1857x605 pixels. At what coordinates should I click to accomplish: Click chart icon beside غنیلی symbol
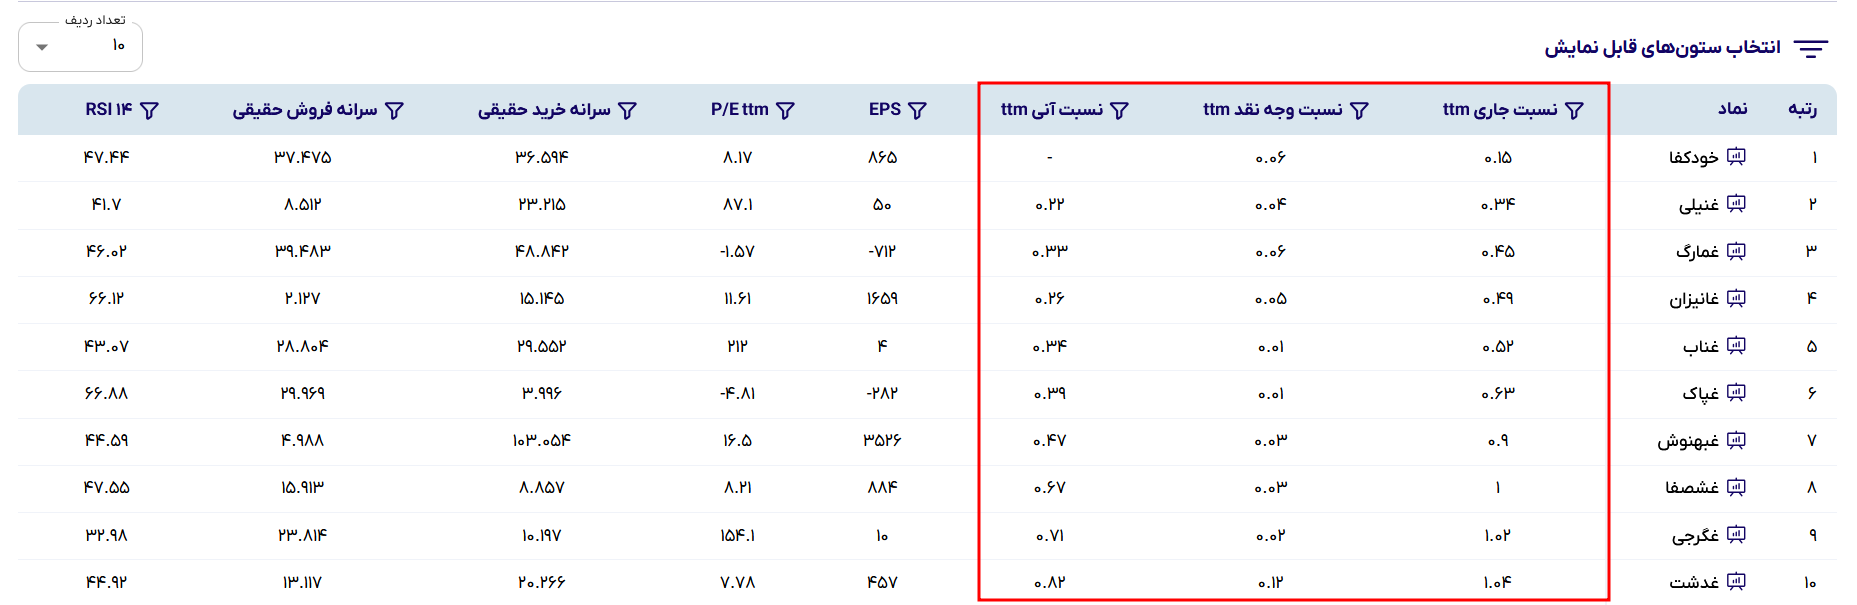[x=1736, y=204]
